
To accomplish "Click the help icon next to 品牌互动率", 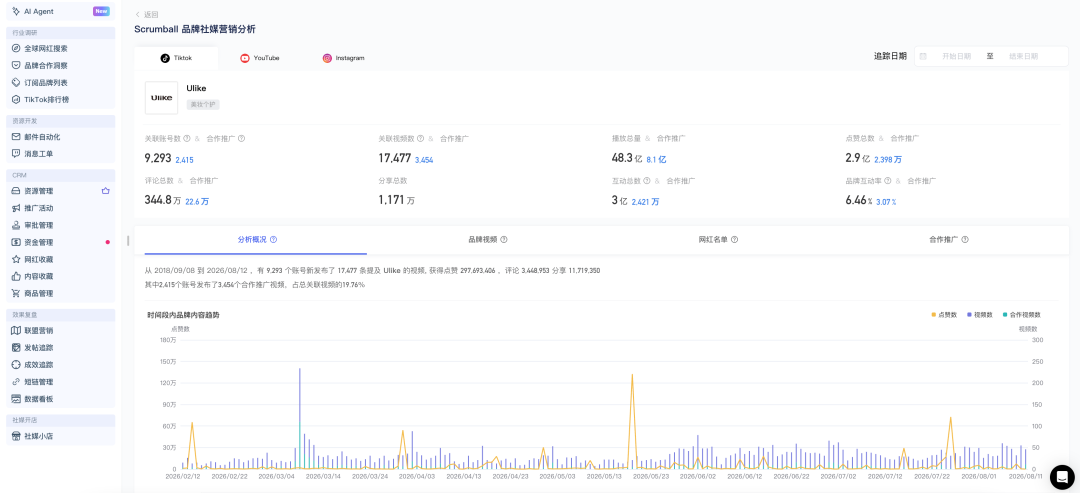I will coord(888,181).
